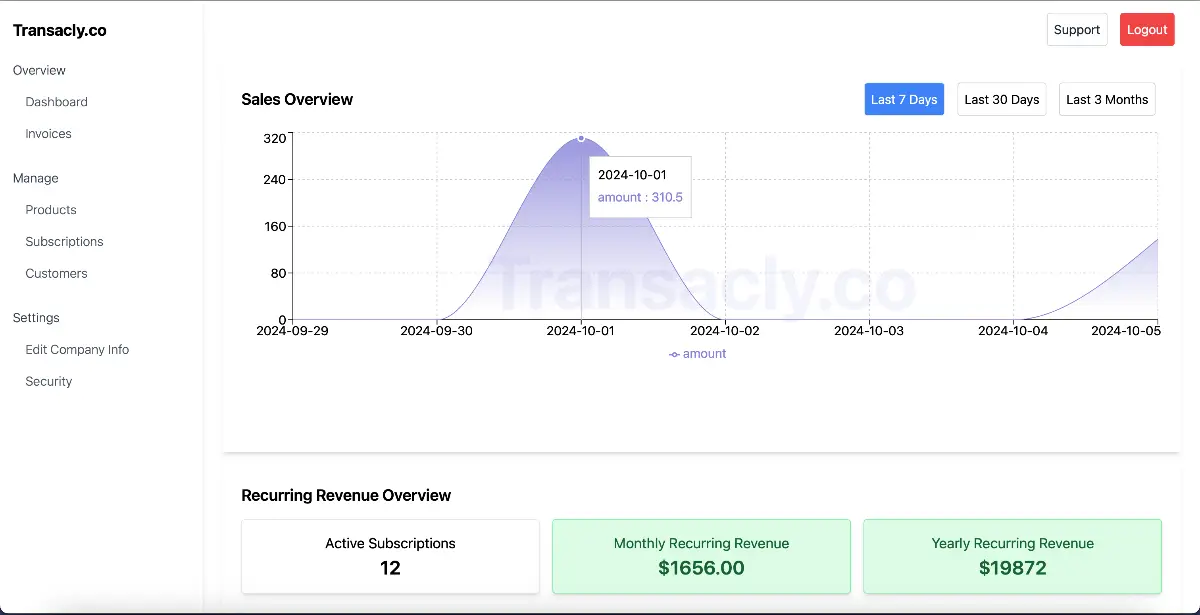
Task: Switch chart to Last 3 Months
Action: (1106, 99)
